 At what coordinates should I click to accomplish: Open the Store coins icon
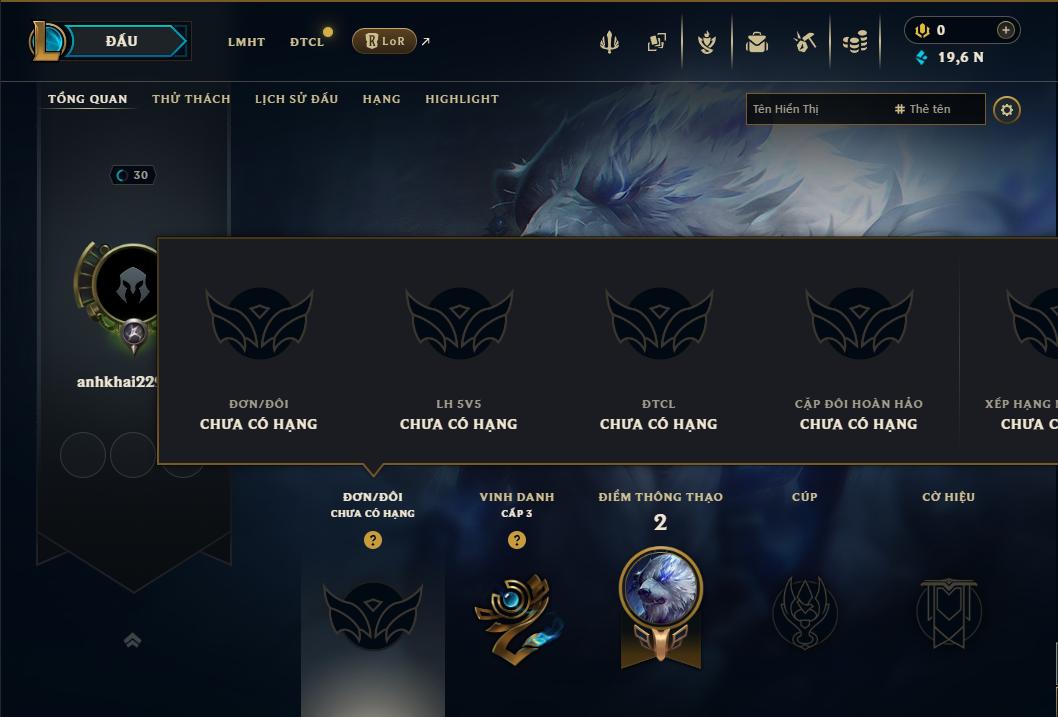855,42
